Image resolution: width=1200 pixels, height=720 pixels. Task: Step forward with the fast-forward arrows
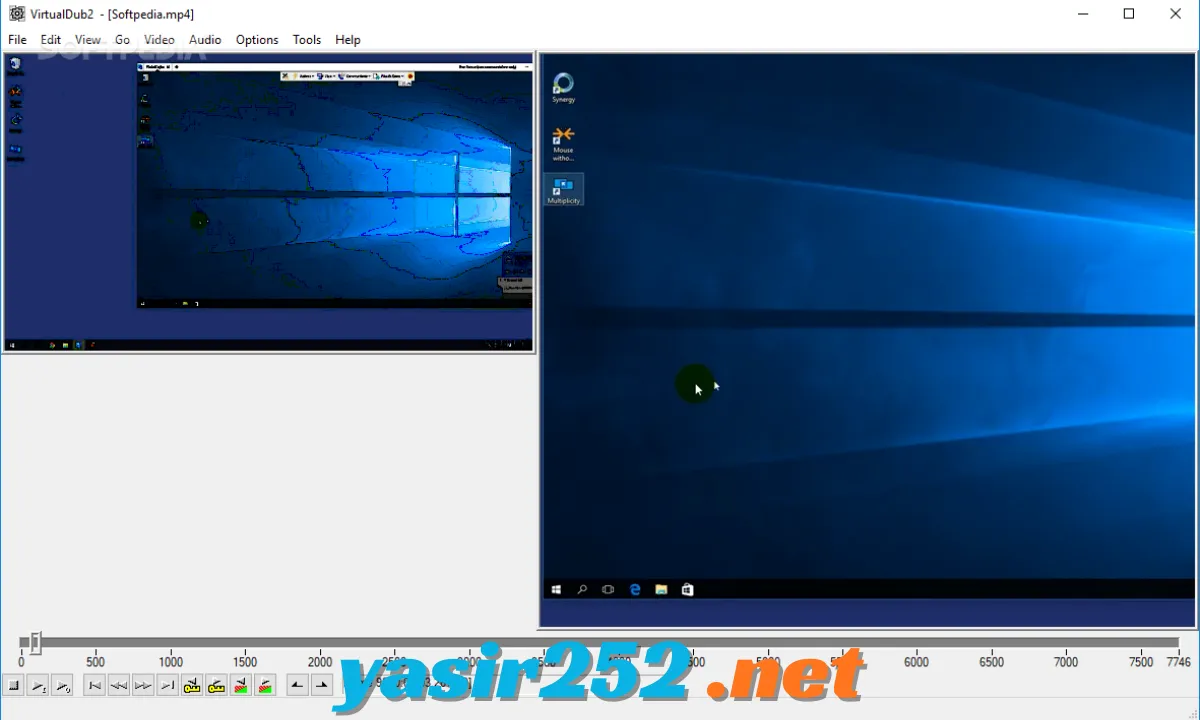coord(143,685)
